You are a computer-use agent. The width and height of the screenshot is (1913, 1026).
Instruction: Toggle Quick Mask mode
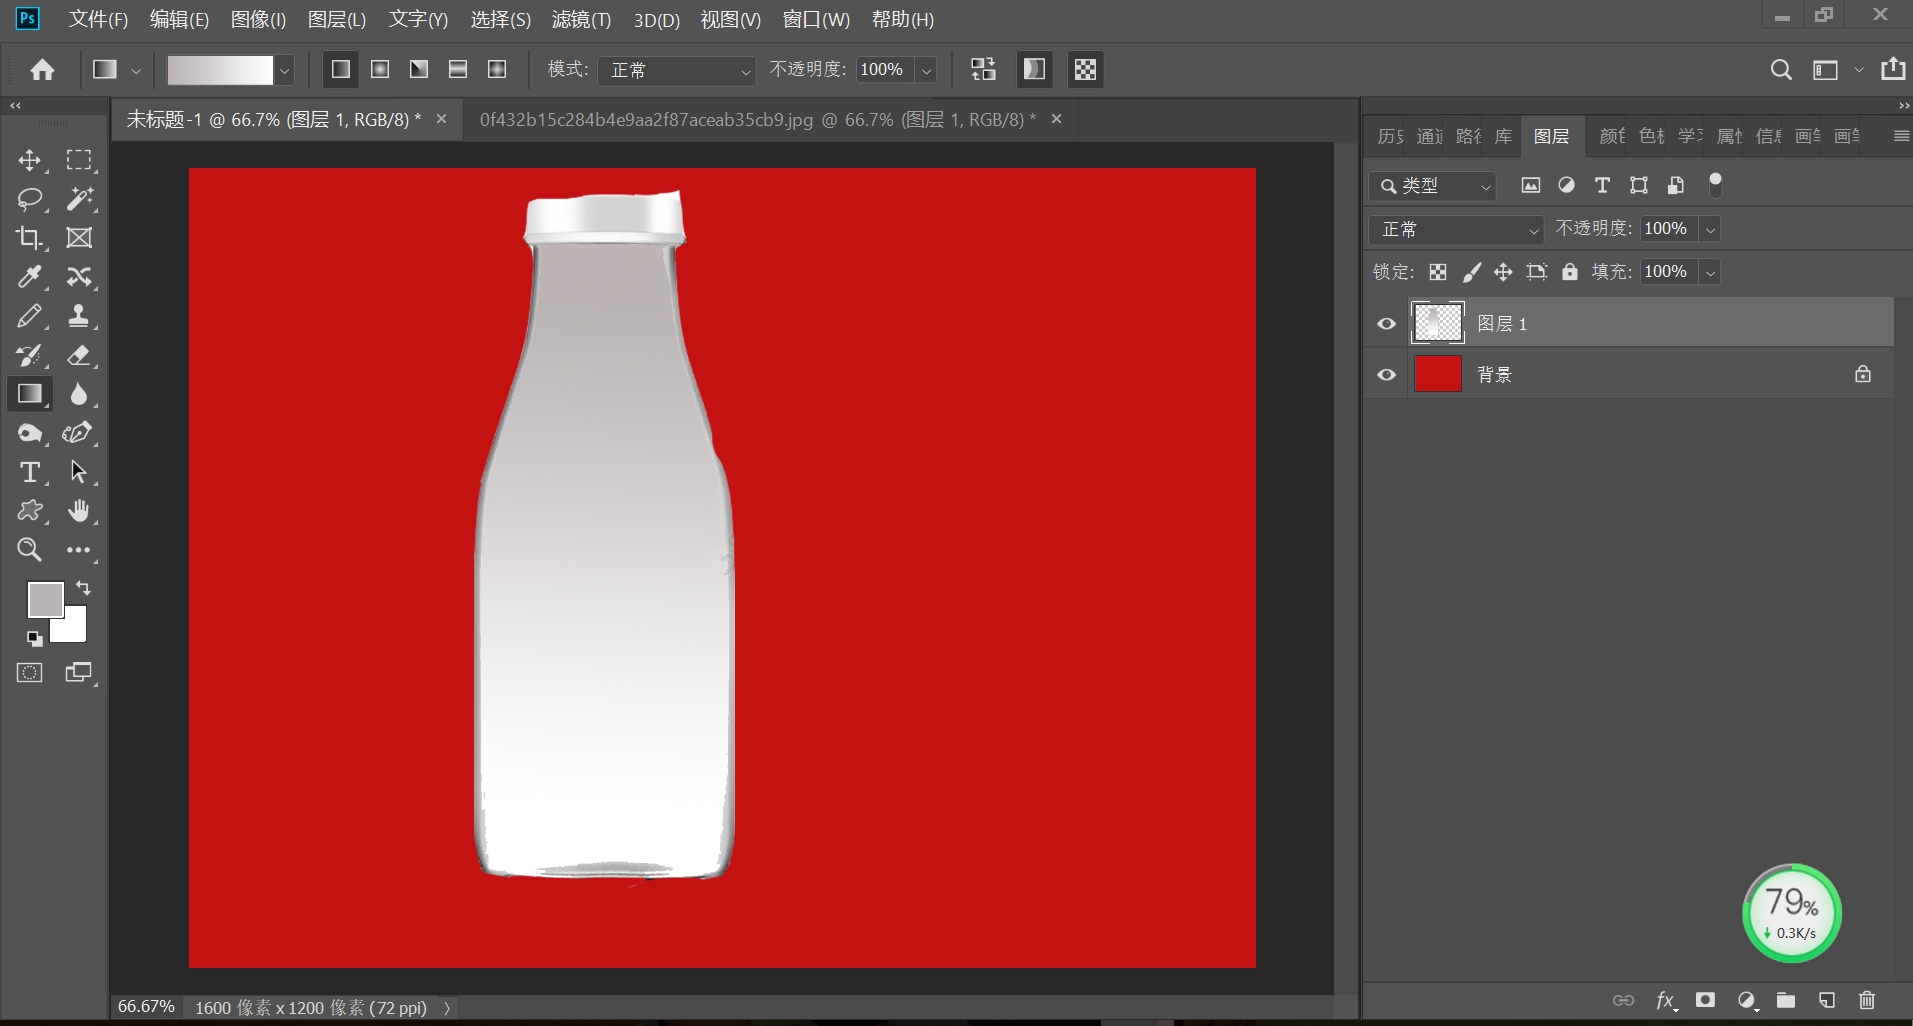[x=30, y=673]
